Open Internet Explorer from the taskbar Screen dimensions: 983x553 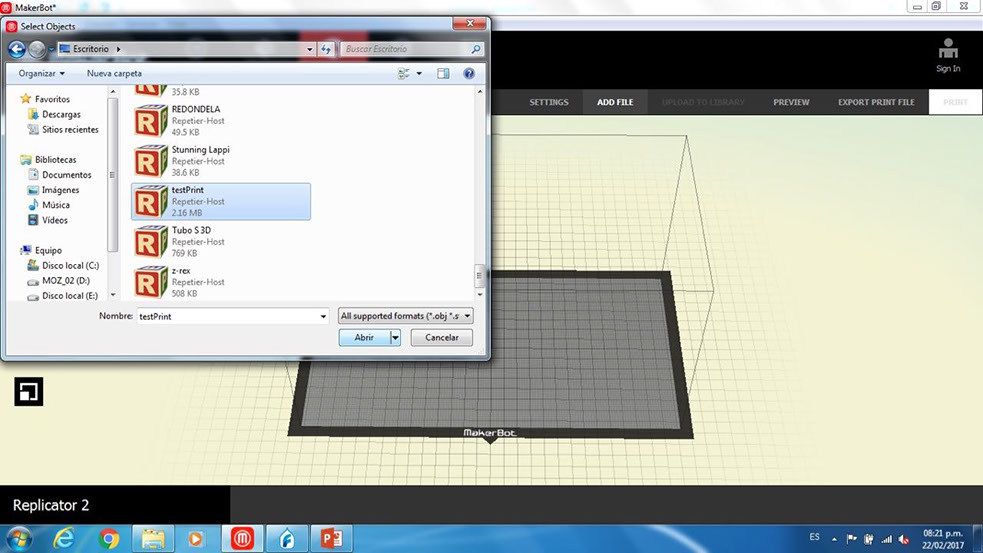[x=63, y=539]
